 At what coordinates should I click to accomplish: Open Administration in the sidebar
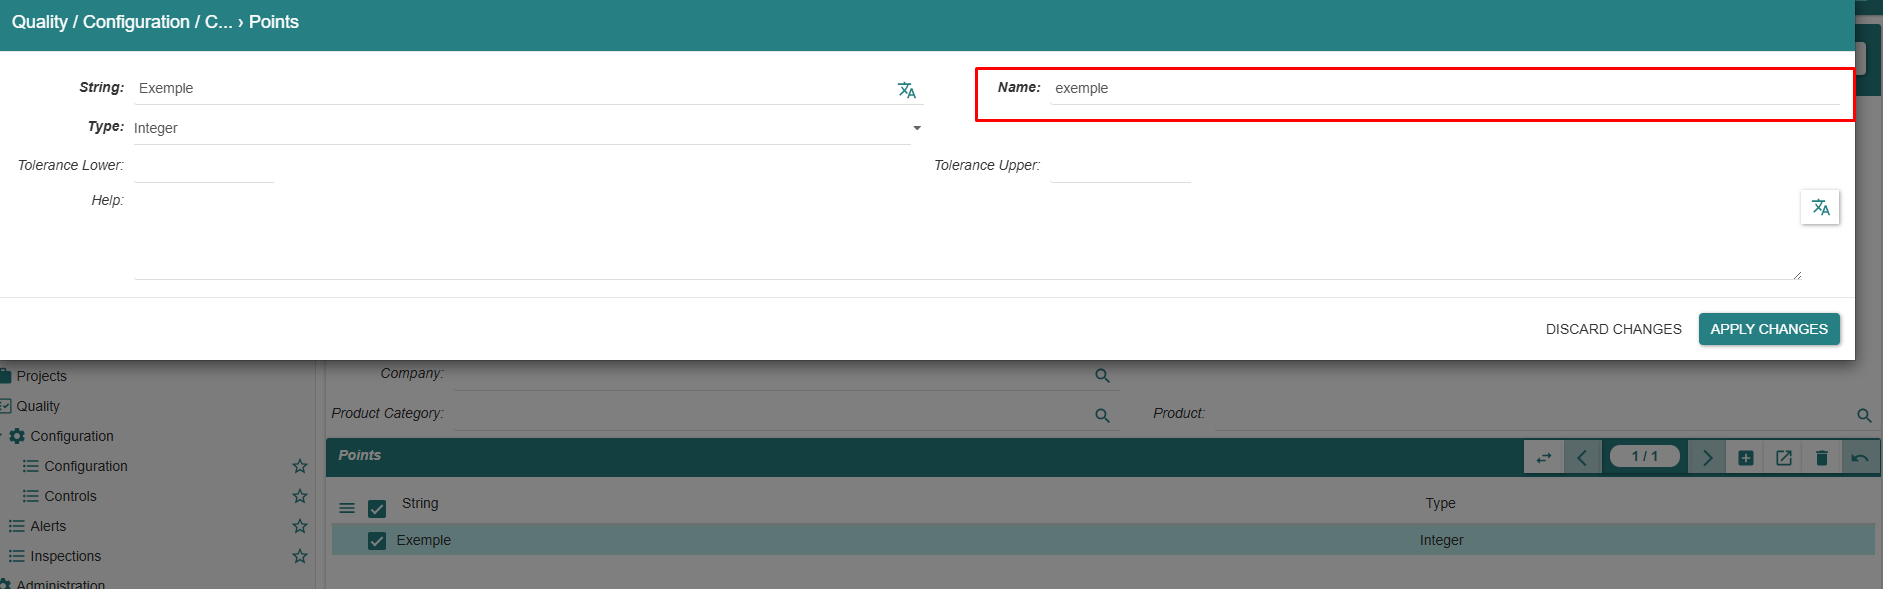click(60, 584)
